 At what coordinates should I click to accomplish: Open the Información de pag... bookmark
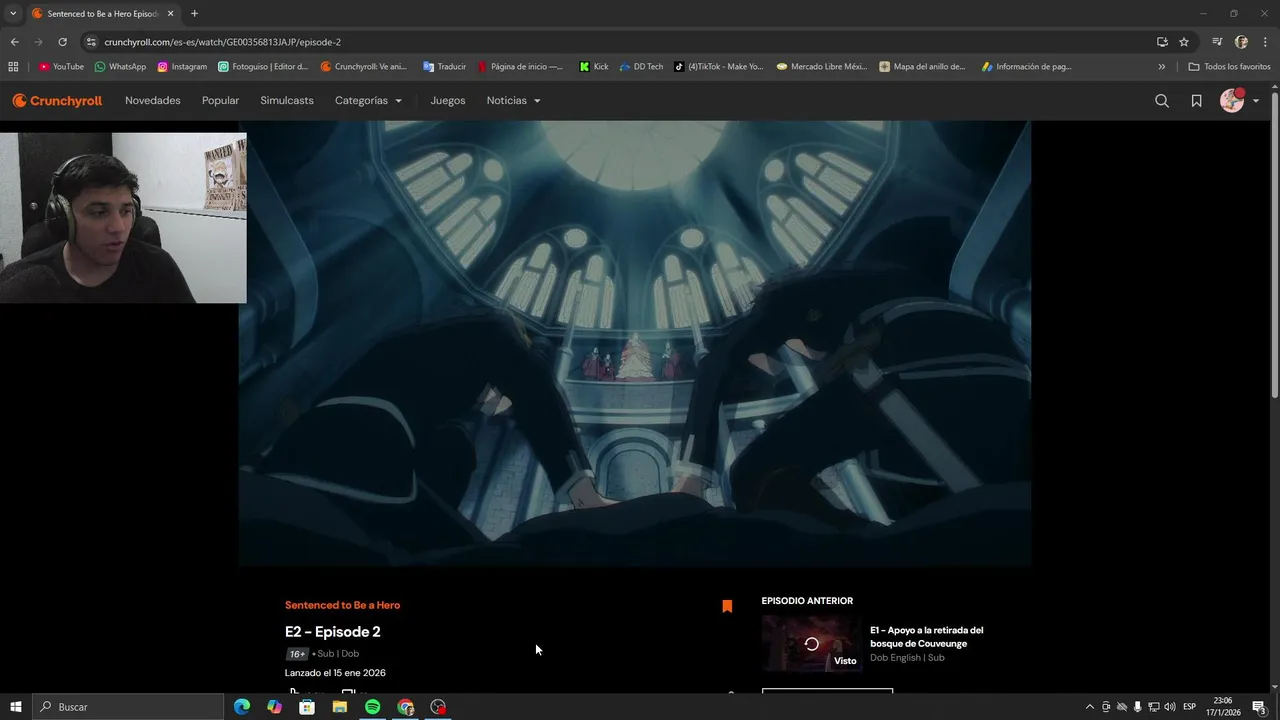point(1026,67)
